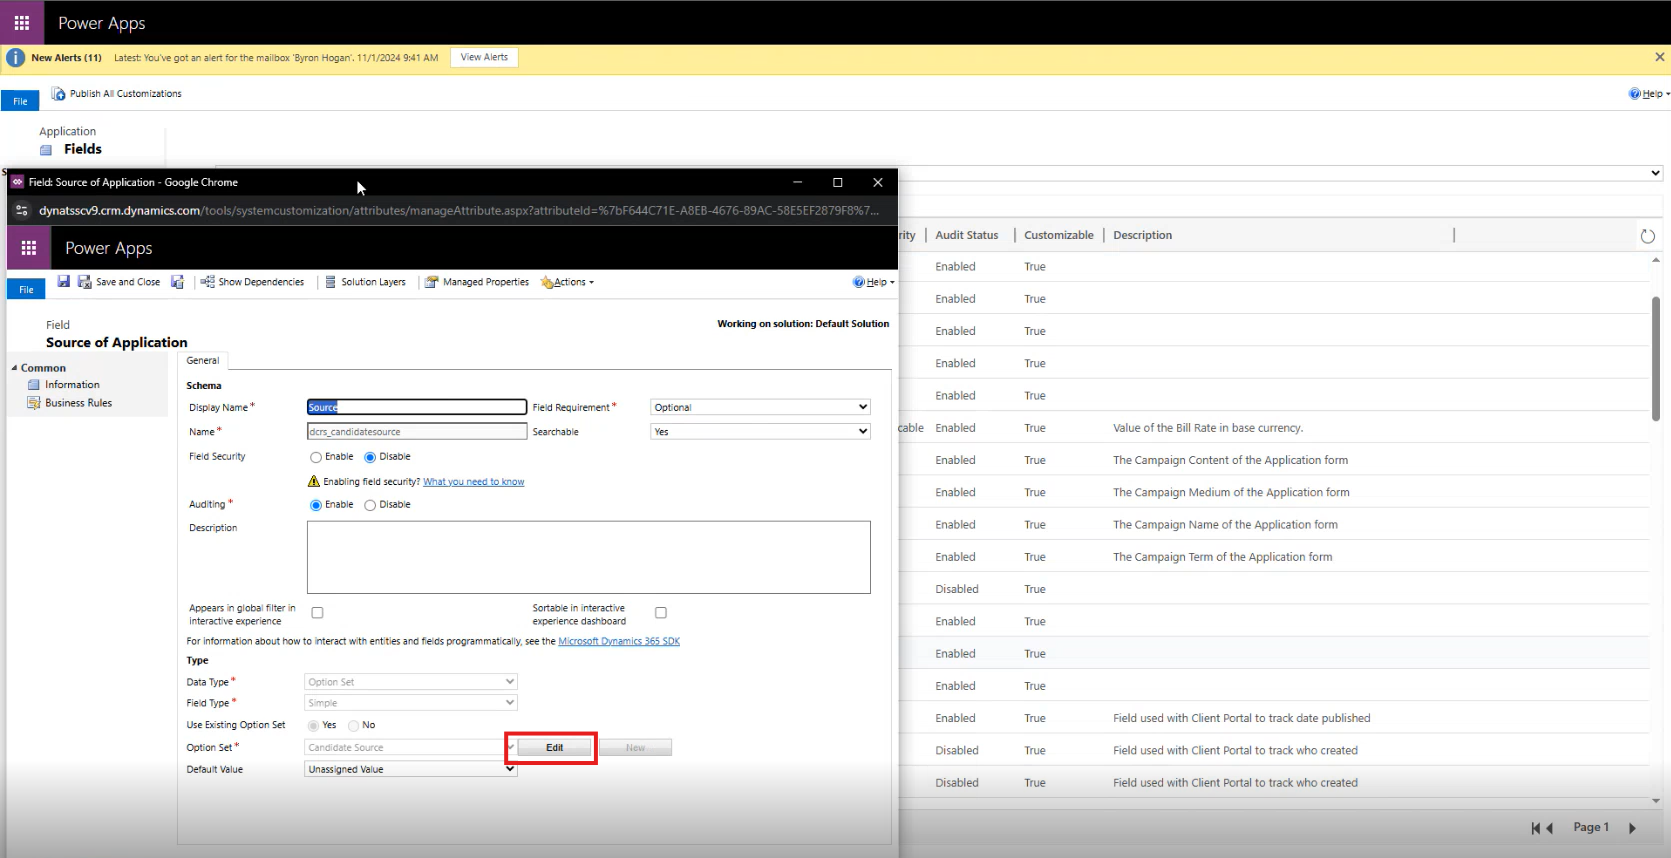
Task: Click 'Value of the Bill Rate in base currency.'
Action: pos(1208,428)
